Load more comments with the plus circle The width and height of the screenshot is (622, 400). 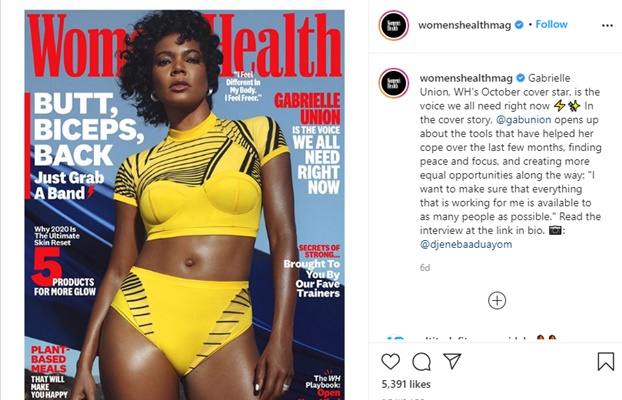coord(497,300)
